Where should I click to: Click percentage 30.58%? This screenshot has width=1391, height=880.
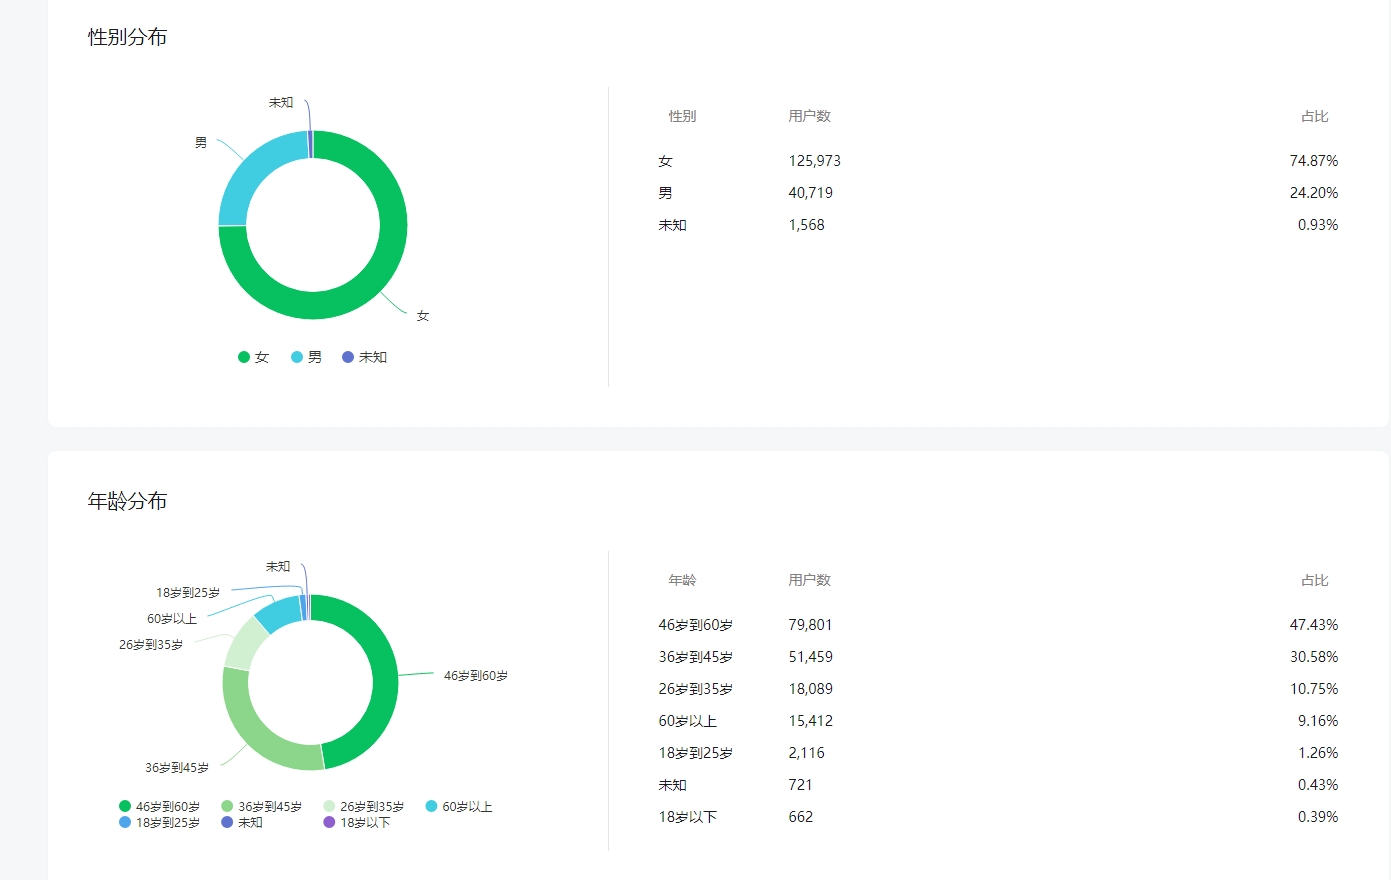point(1313,657)
